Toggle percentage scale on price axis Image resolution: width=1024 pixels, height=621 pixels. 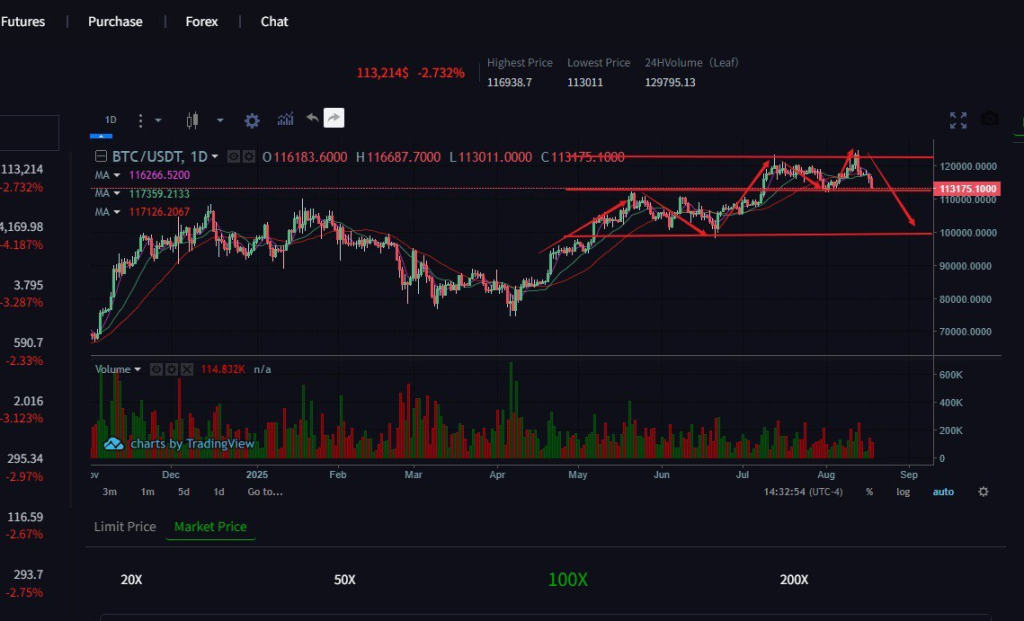coord(869,492)
